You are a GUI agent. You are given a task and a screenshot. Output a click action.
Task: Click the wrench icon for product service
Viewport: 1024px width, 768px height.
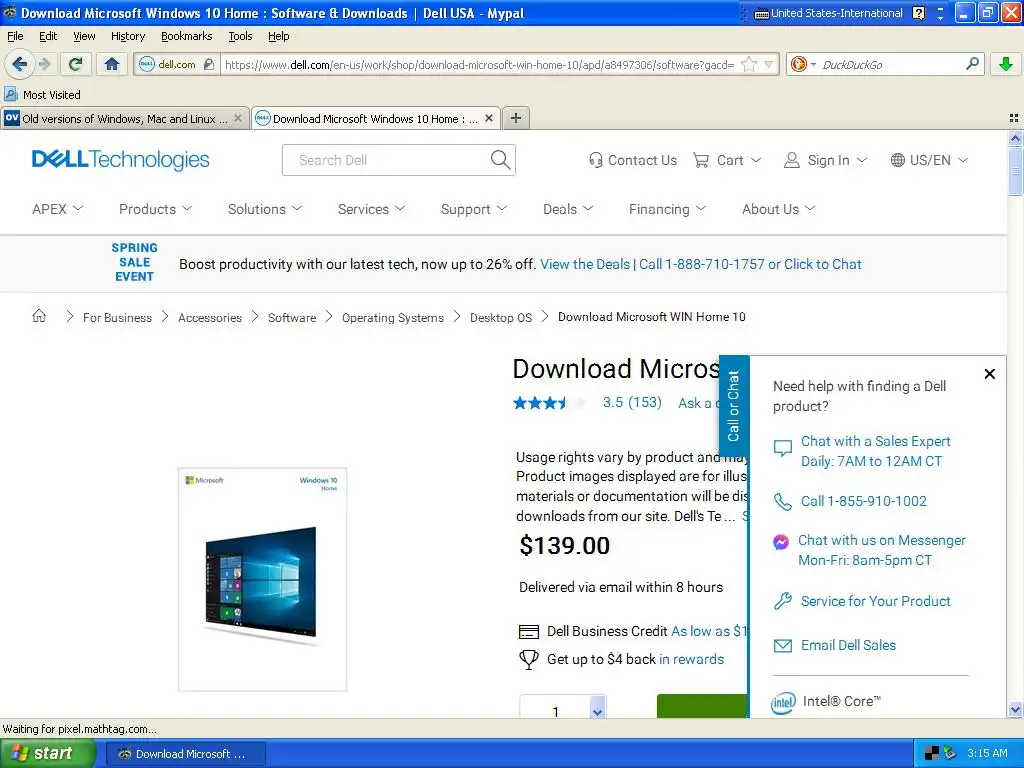(x=782, y=601)
